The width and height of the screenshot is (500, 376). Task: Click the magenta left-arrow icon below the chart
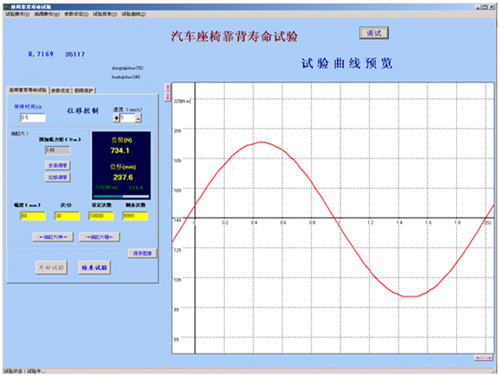pyautogui.click(x=479, y=358)
